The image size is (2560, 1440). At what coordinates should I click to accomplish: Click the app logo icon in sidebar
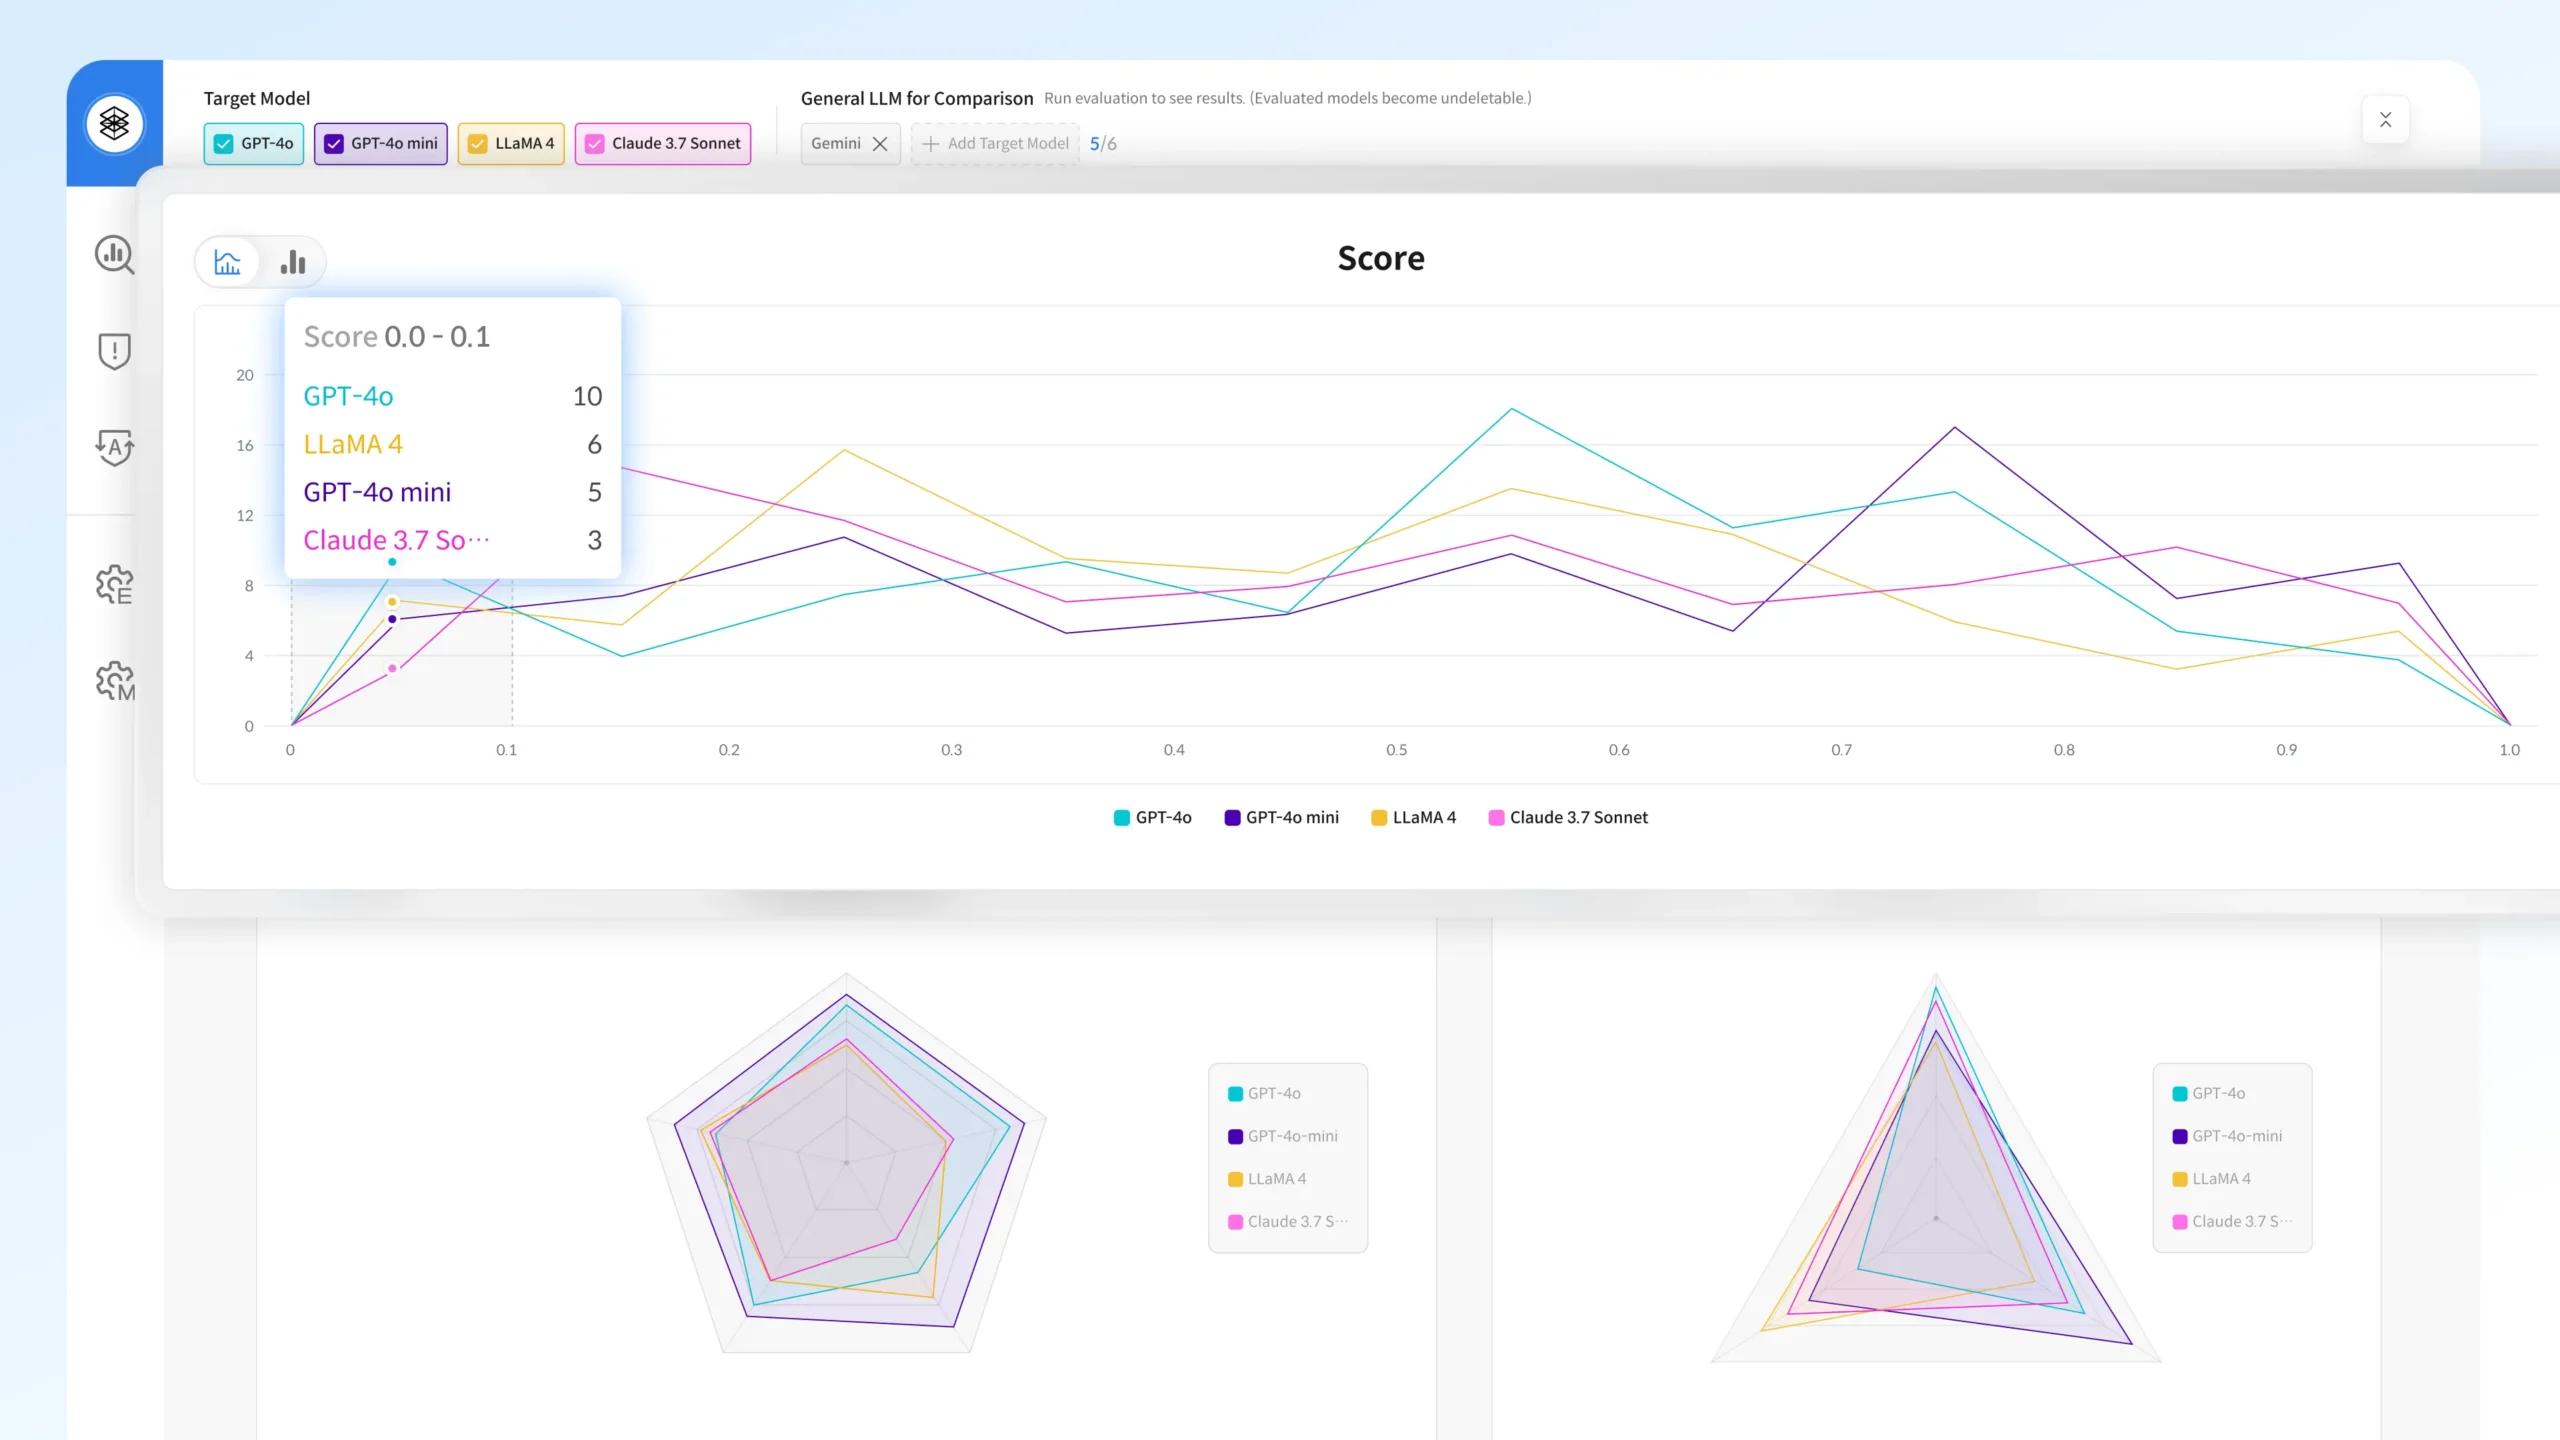(114, 123)
